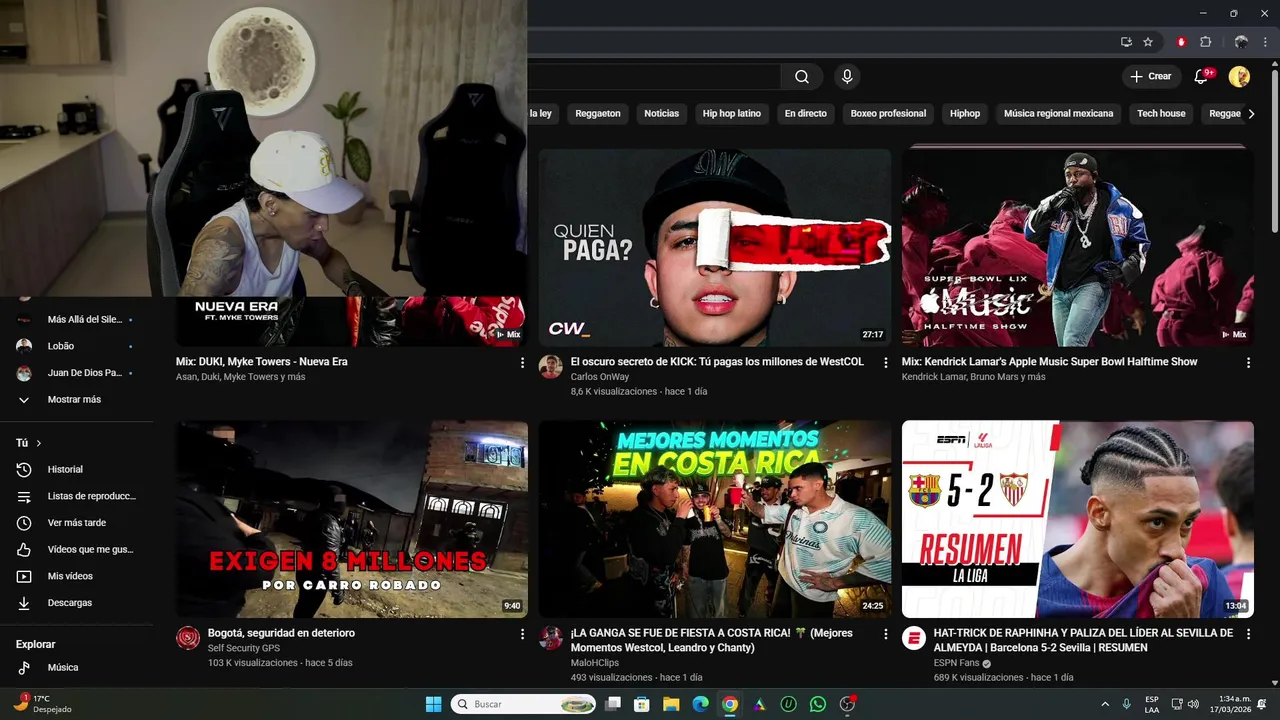
Task: Play the Quien Paga KICK thumbnail
Action: coord(715,248)
